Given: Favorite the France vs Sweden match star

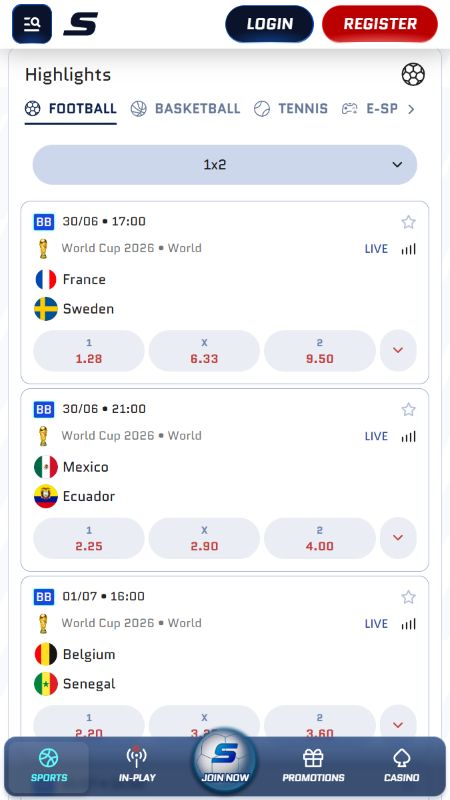Looking at the screenshot, I should [x=408, y=222].
